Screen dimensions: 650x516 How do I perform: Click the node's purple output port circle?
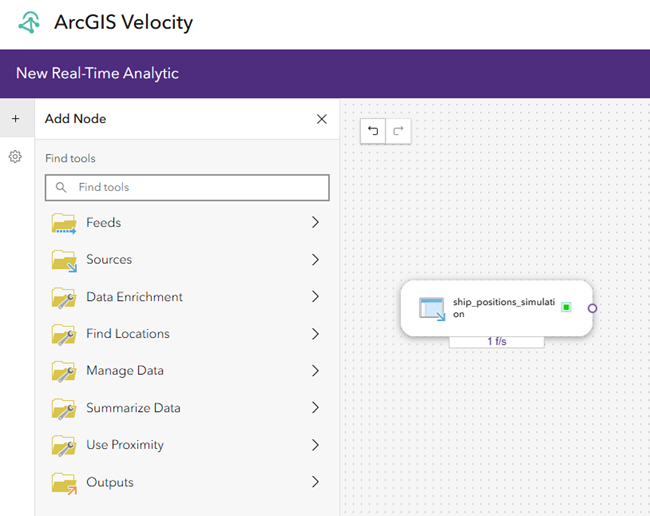point(592,308)
